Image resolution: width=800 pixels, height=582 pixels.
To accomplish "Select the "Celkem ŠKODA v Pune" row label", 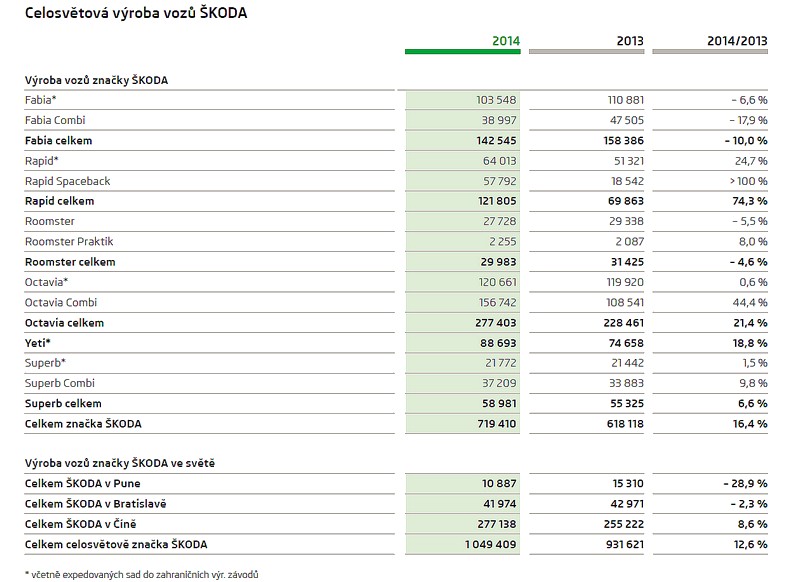I will pyautogui.click(x=82, y=484).
